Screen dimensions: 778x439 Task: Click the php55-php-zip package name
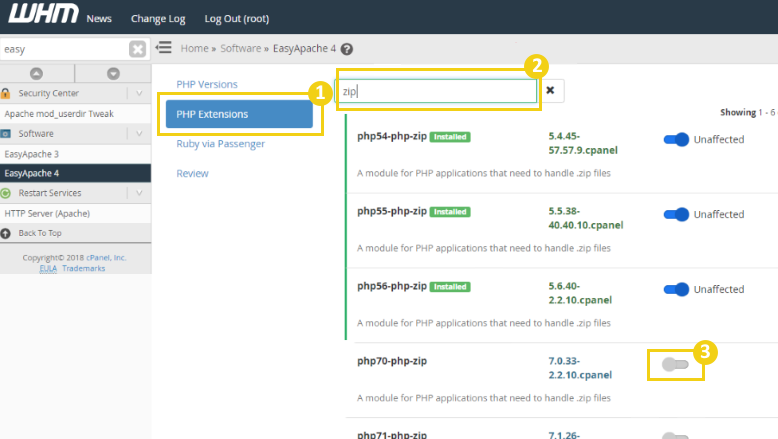(391, 211)
